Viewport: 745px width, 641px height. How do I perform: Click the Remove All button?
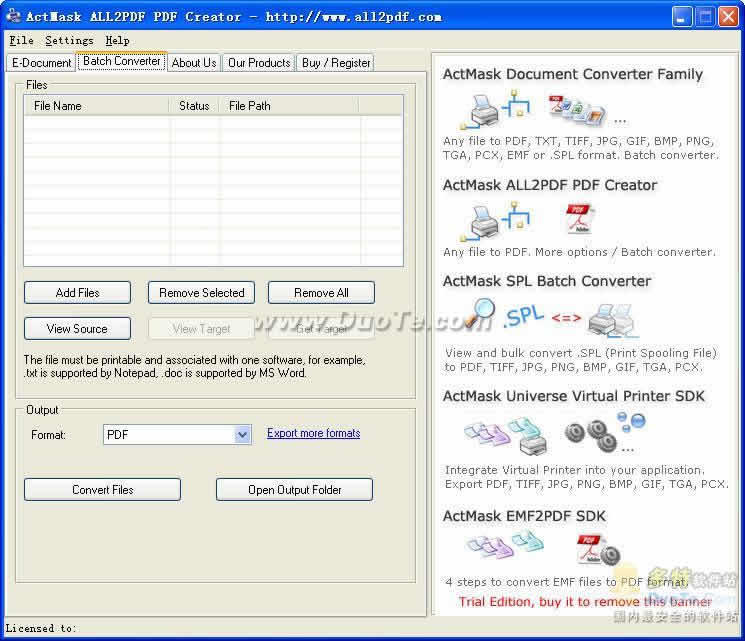click(321, 293)
